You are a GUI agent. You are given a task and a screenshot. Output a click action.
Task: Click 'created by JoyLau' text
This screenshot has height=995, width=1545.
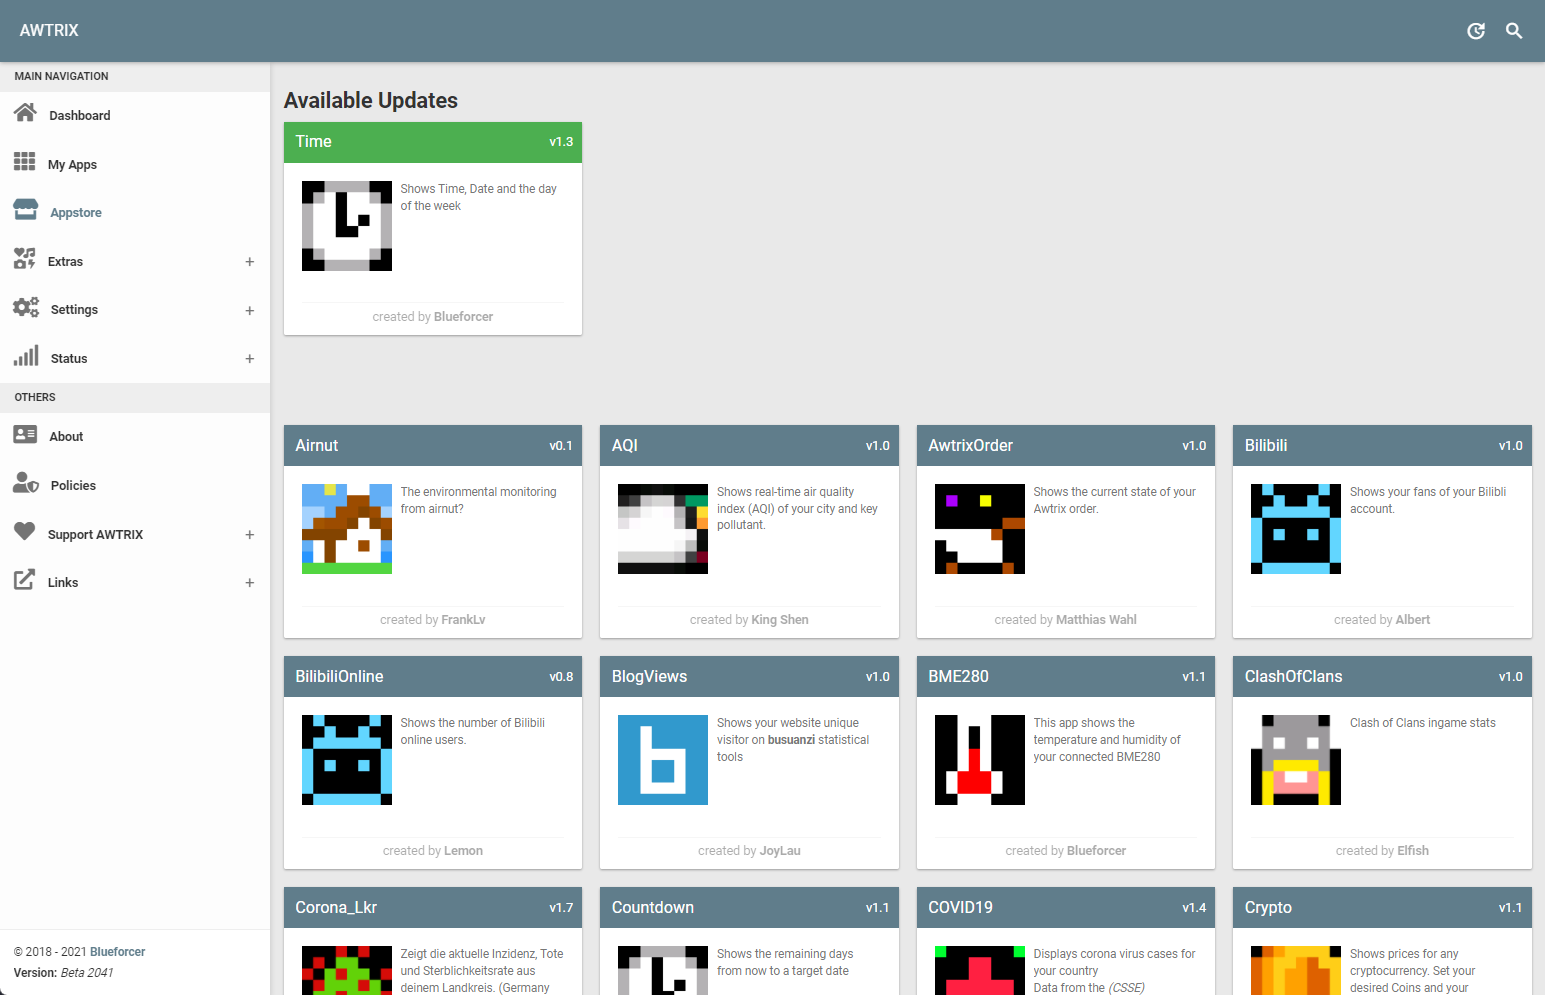point(749,851)
